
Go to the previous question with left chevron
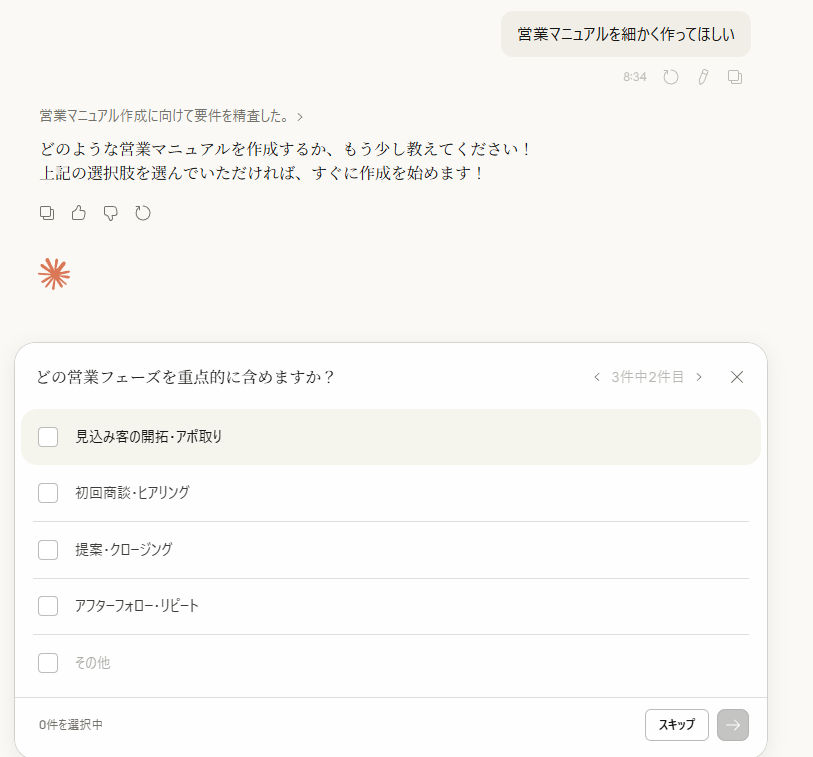point(597,377)
